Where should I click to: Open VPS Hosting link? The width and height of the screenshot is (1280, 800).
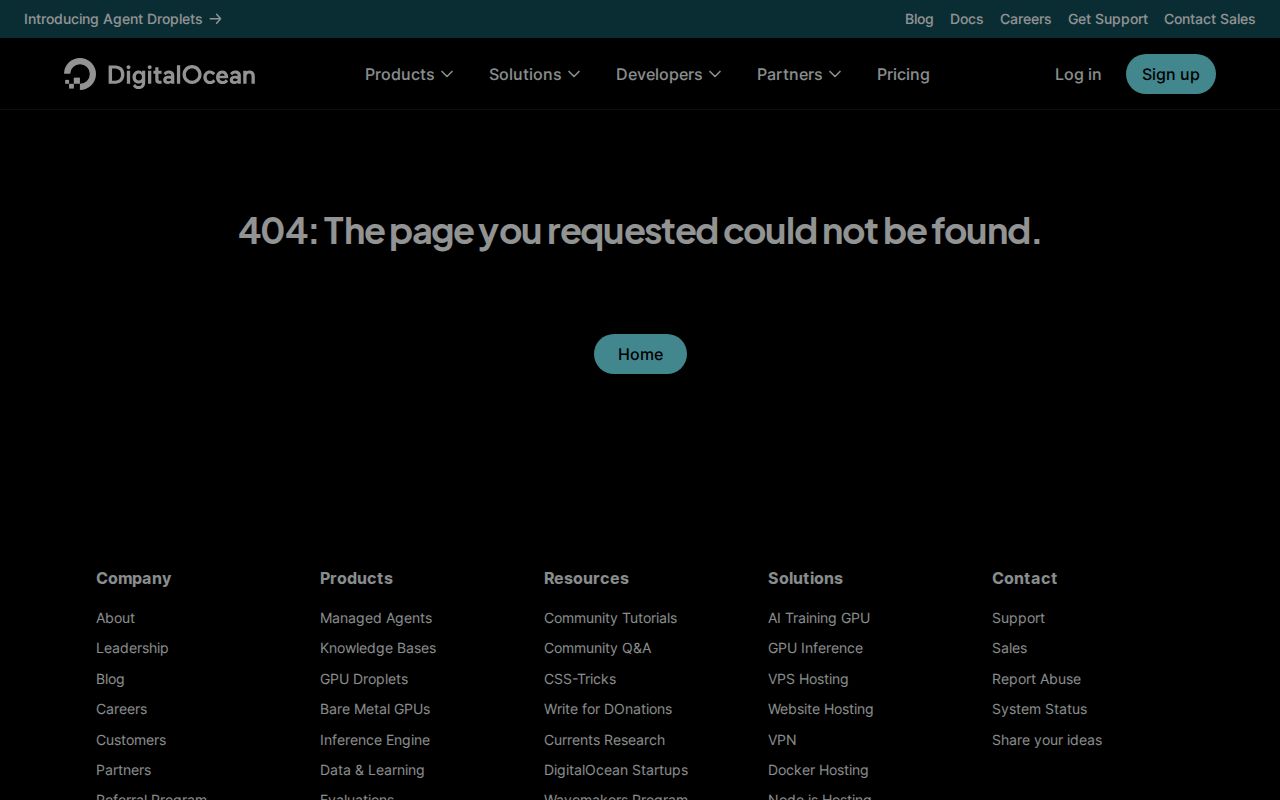808,679
